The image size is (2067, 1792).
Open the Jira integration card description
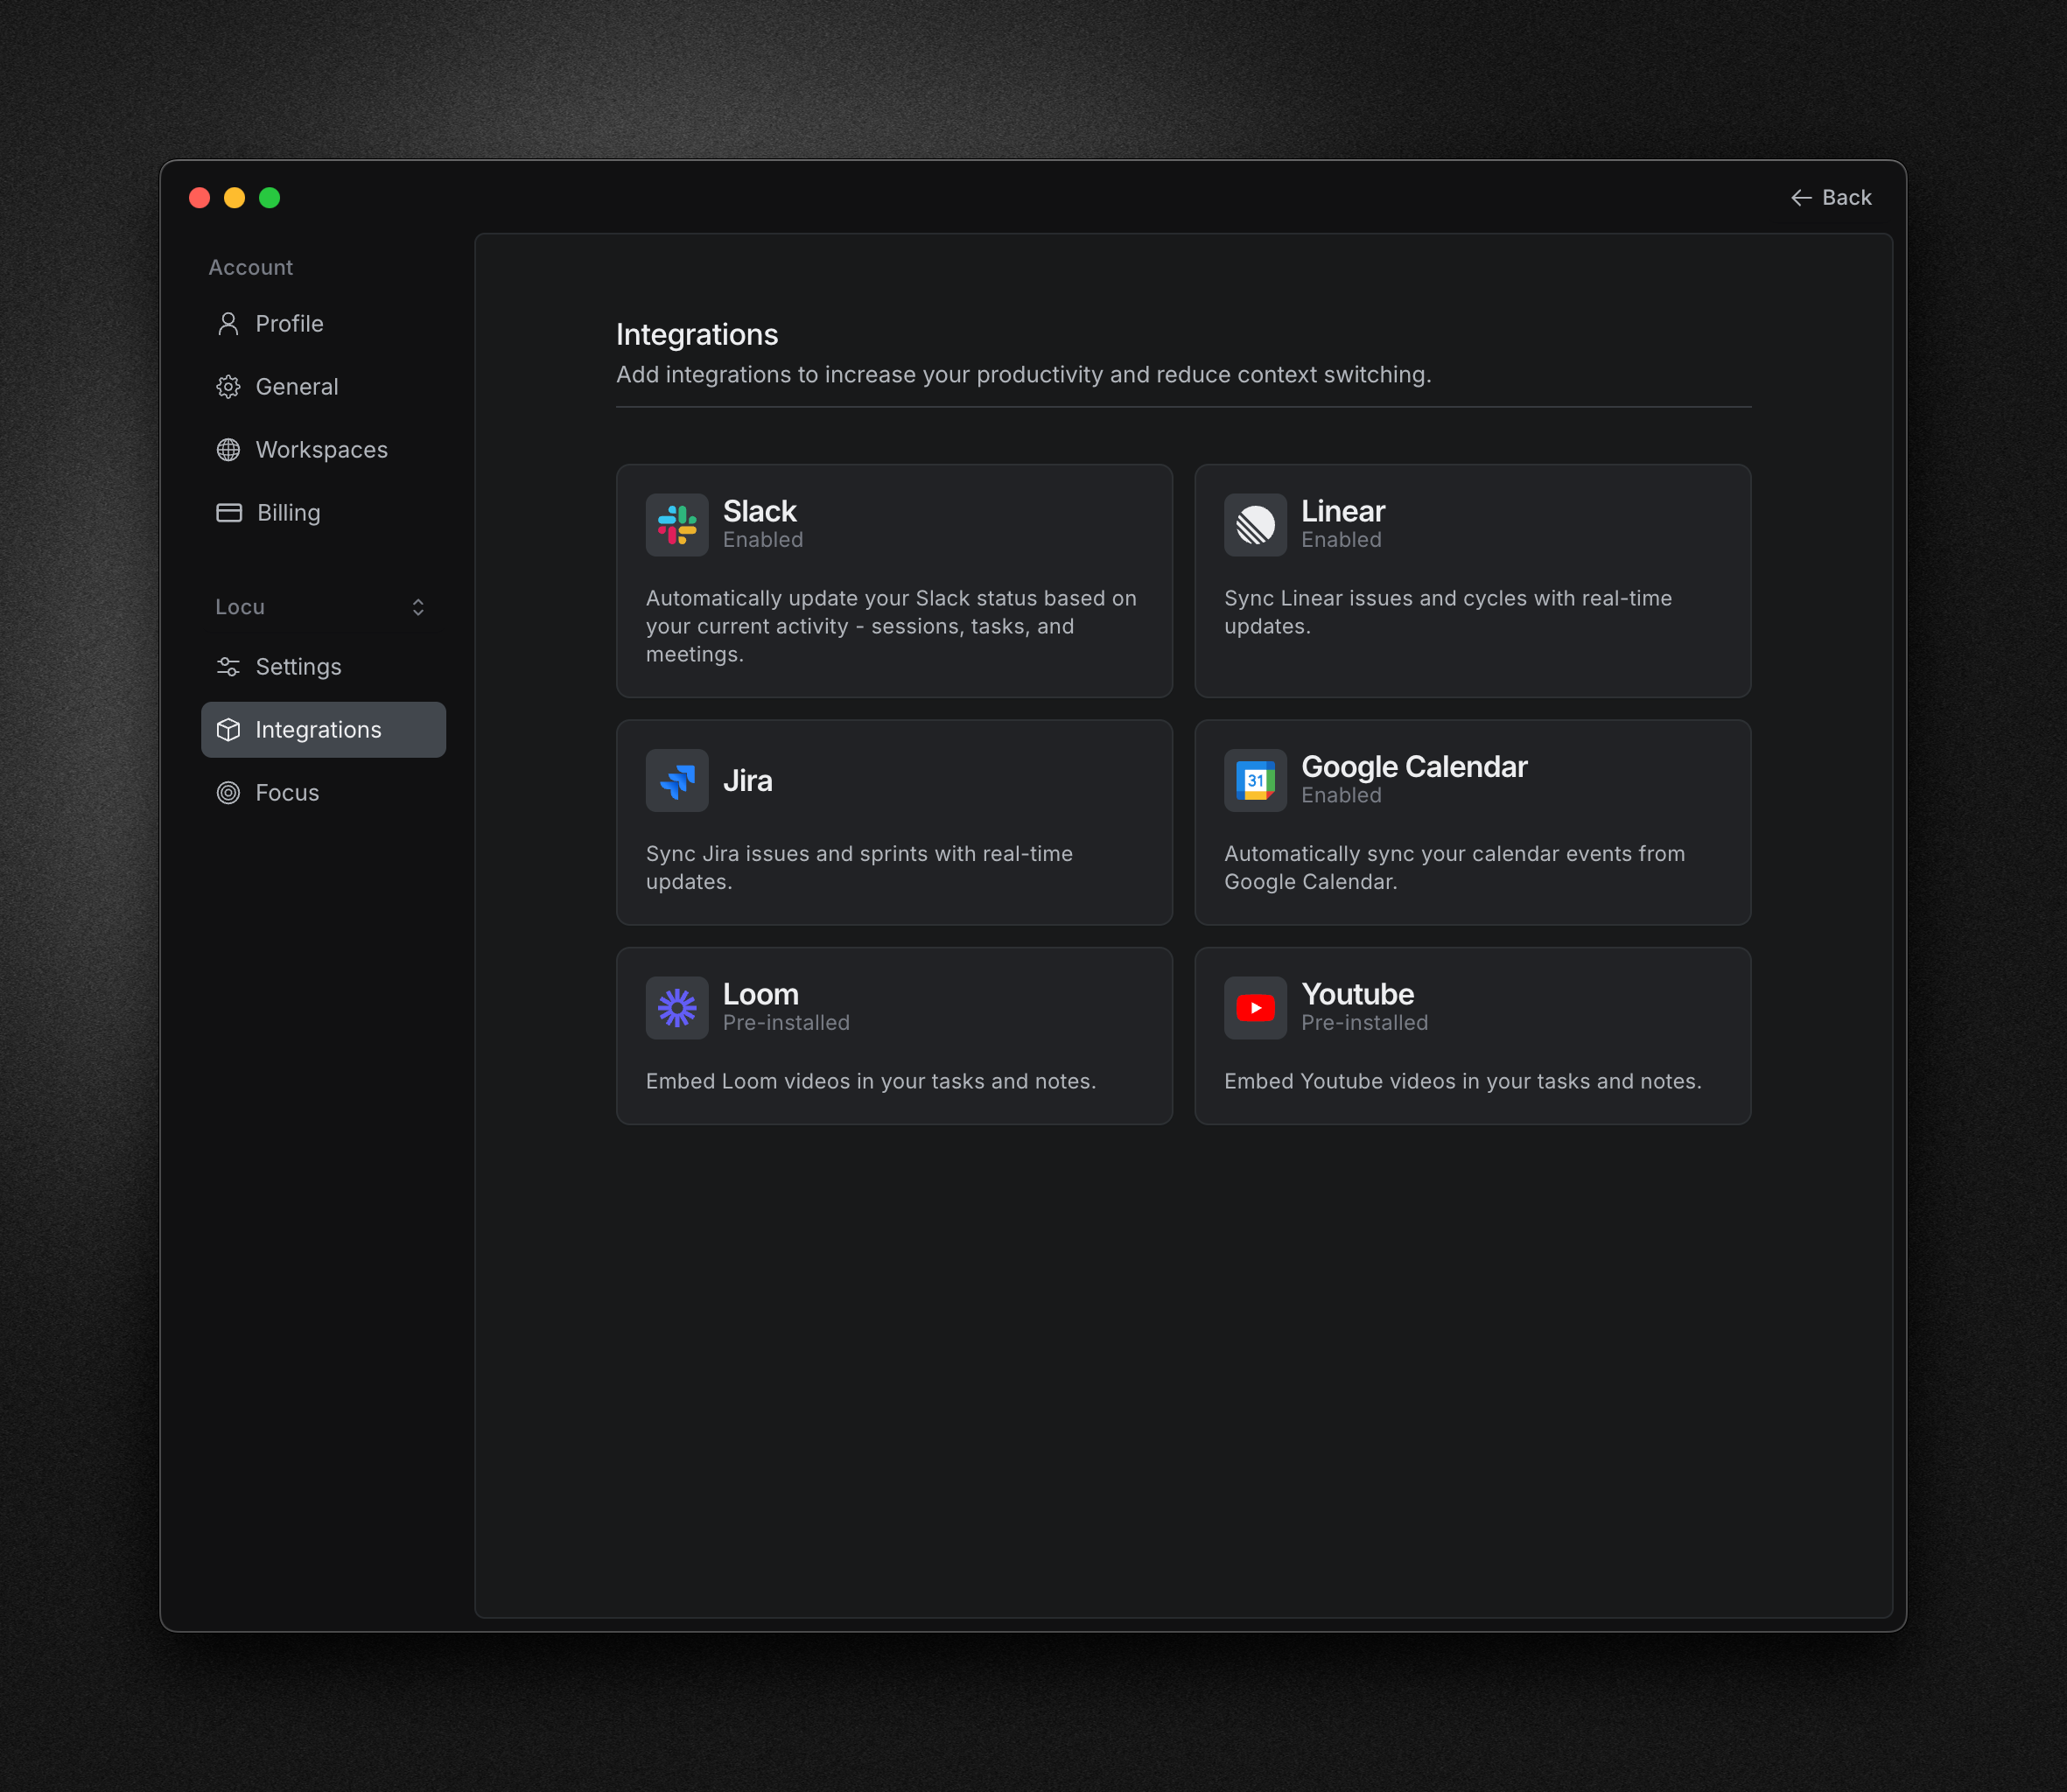coord(858,867)
